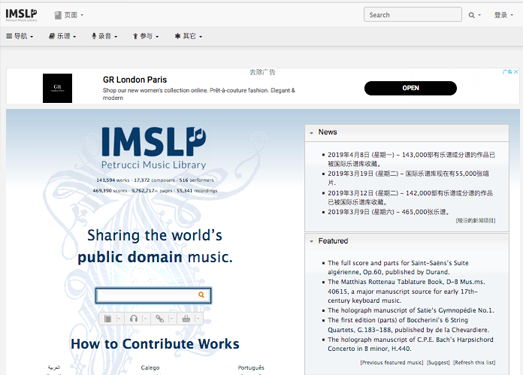
Task: Click the 2019年4月8日 news entry
Action: (411, 159)
